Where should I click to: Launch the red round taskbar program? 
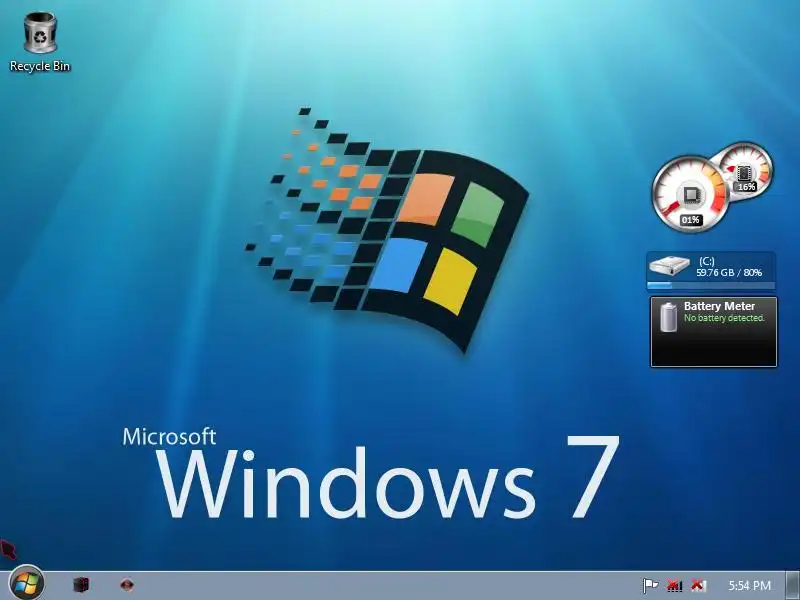click(x=127, y=584)
